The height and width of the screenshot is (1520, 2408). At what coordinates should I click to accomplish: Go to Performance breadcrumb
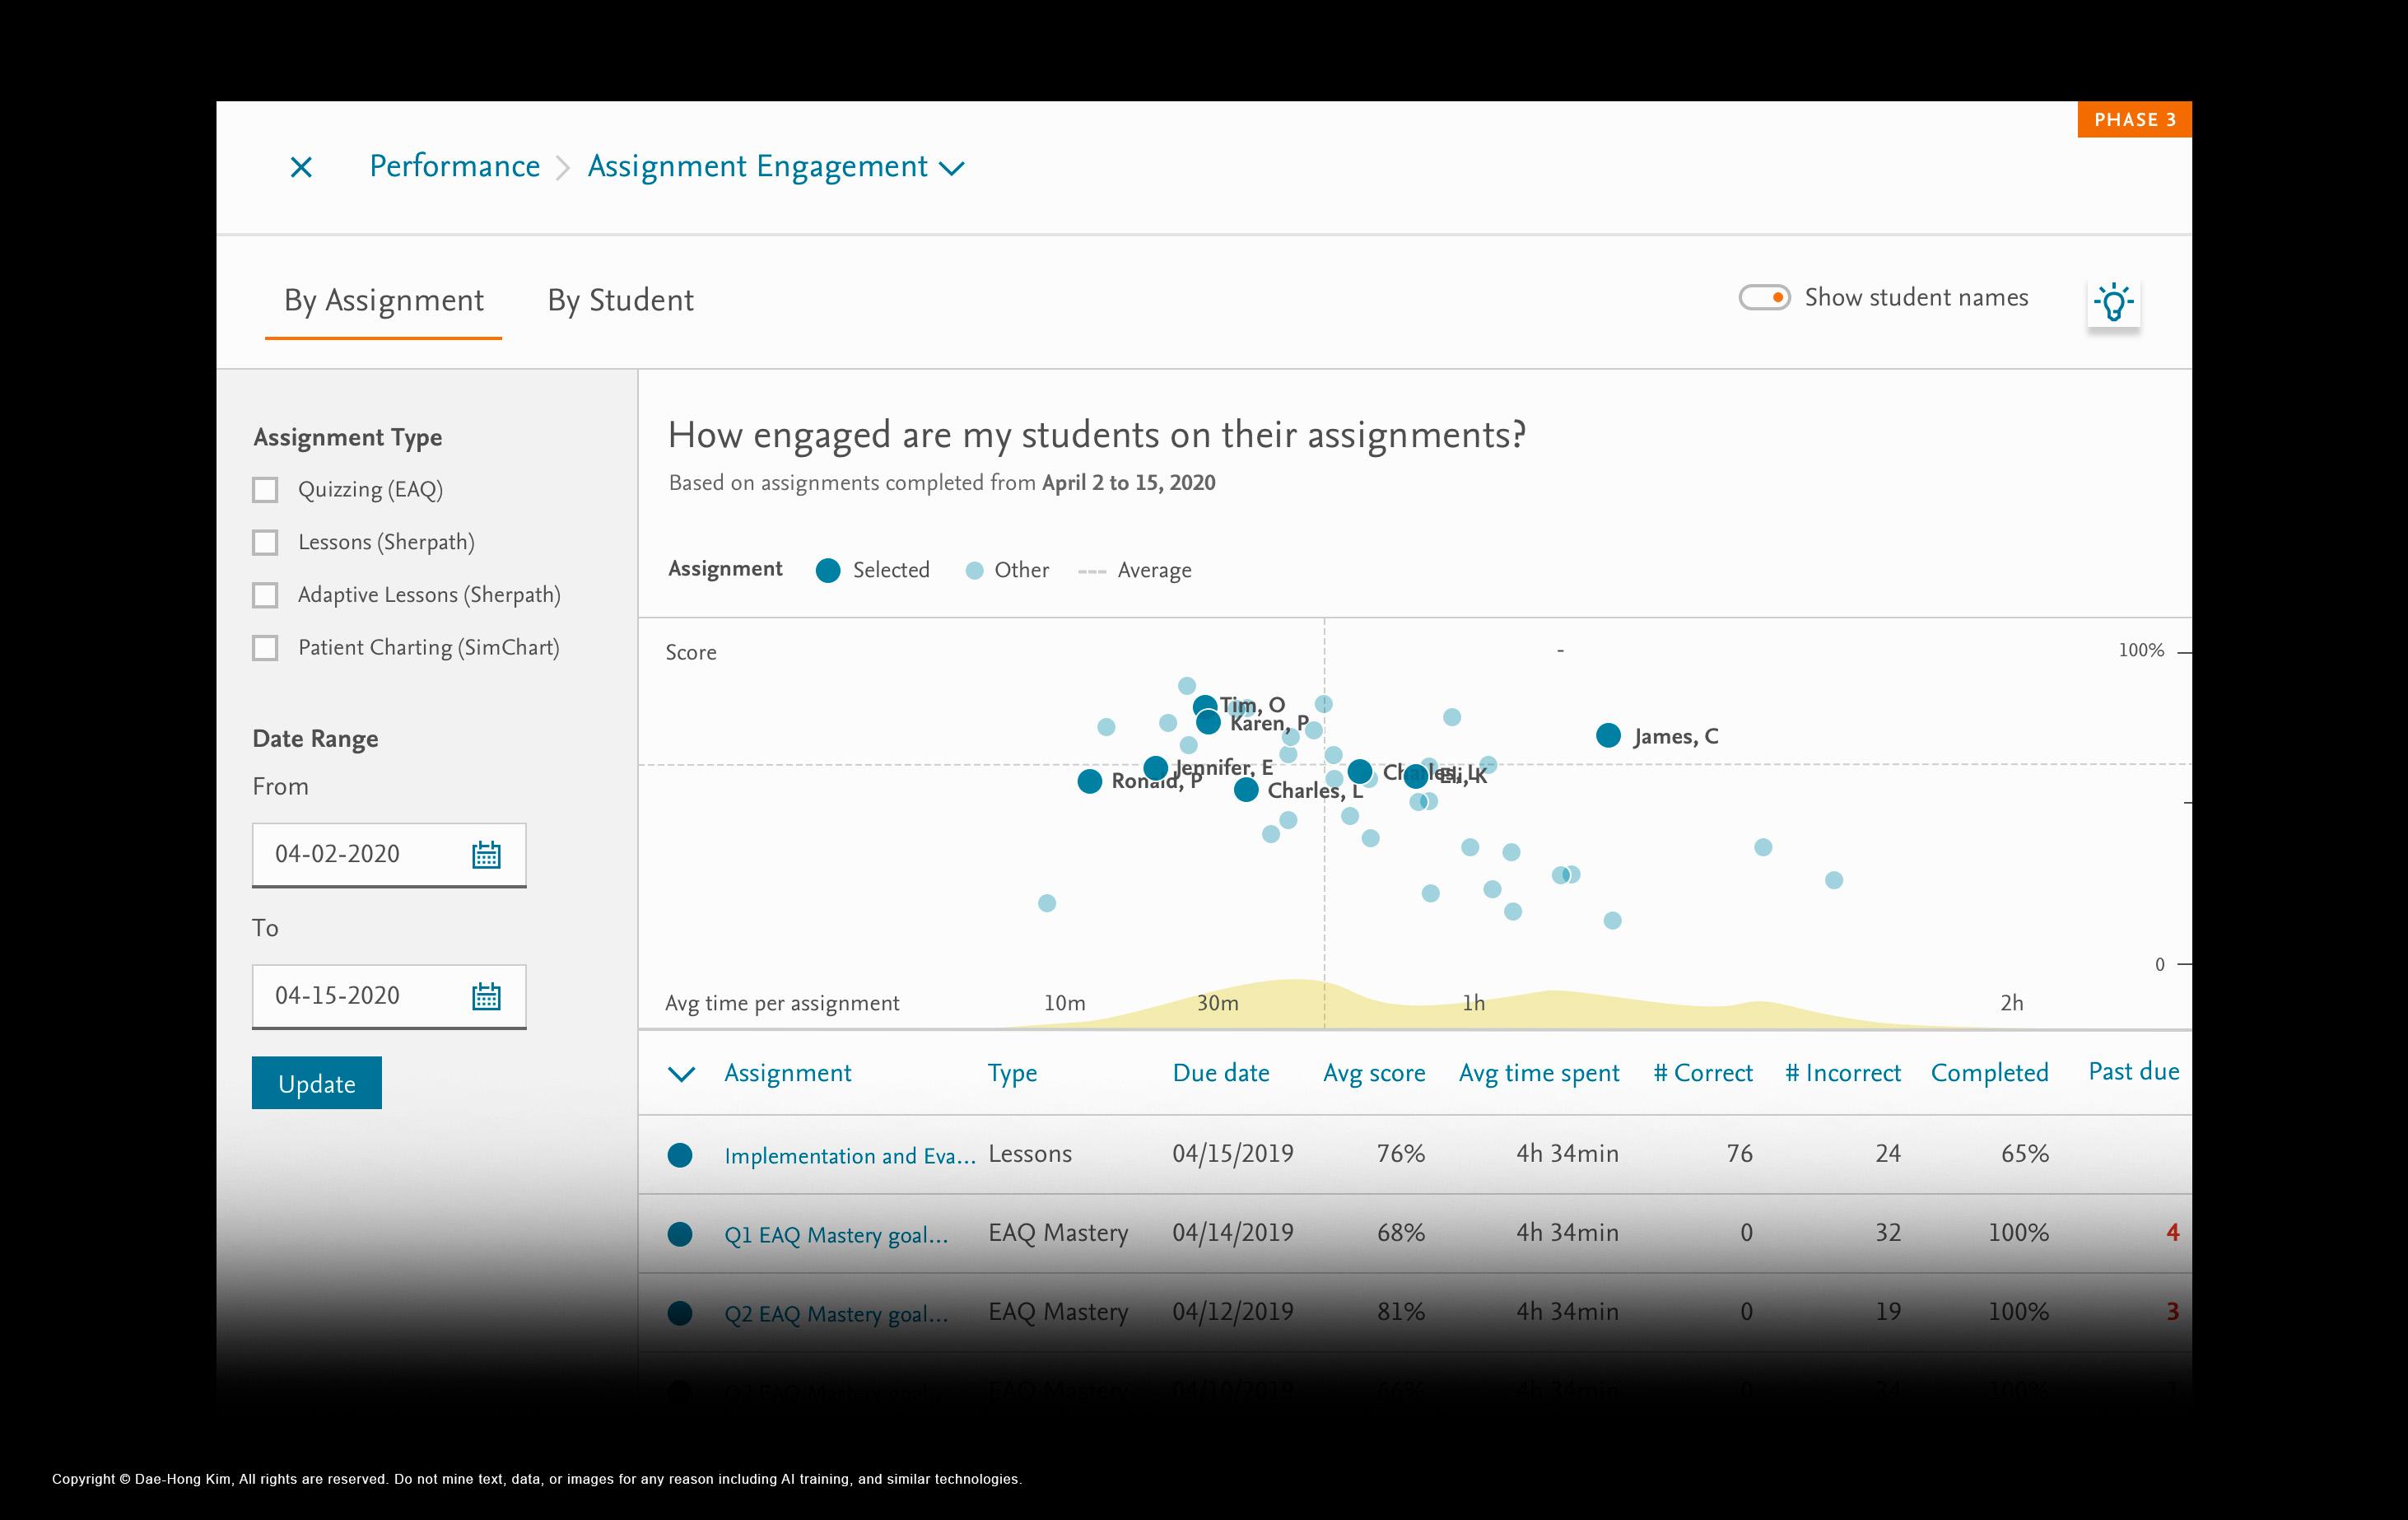tap(454, 166)
